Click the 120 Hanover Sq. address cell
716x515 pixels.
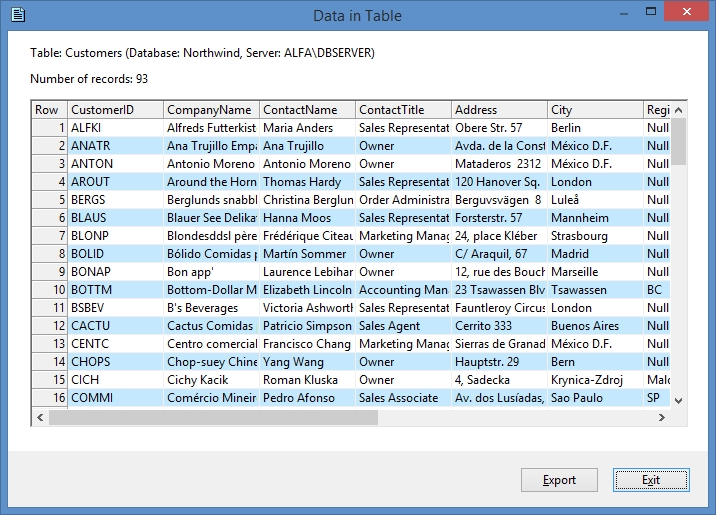[x=499, y=182]
